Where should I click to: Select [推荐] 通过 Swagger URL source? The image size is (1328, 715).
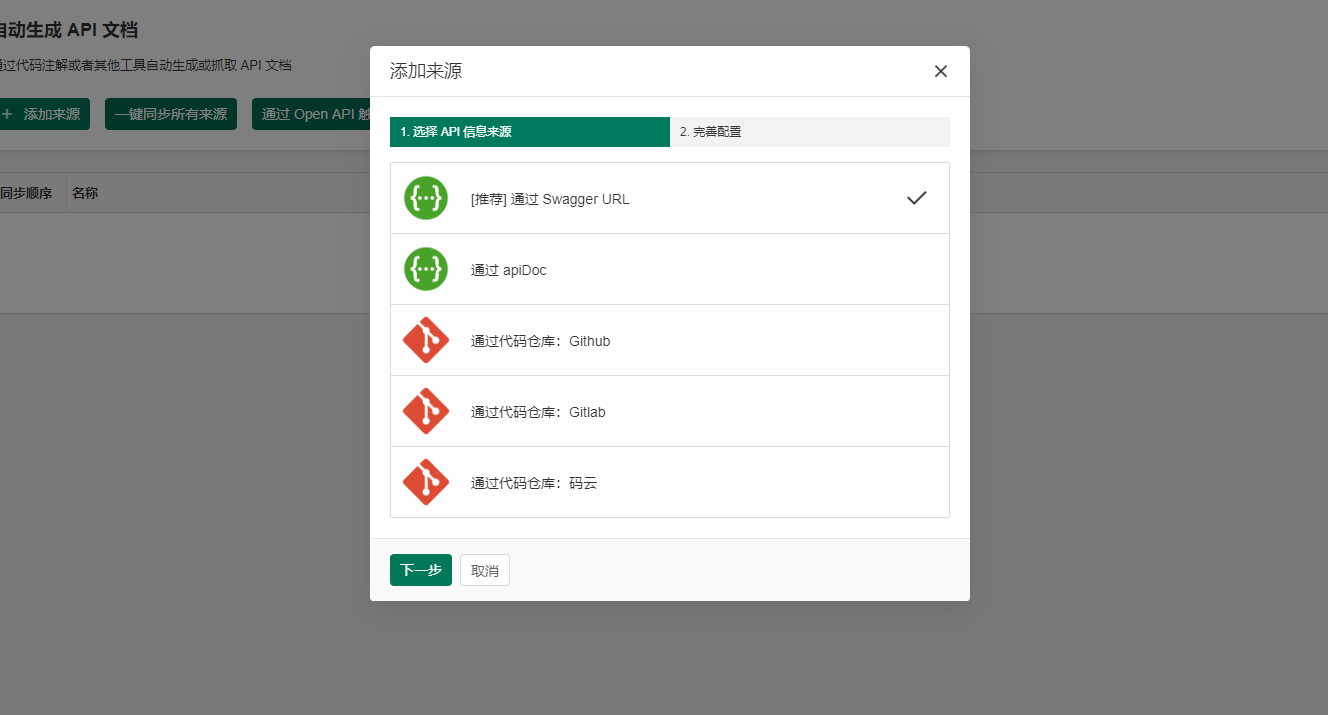pos(670,198)
